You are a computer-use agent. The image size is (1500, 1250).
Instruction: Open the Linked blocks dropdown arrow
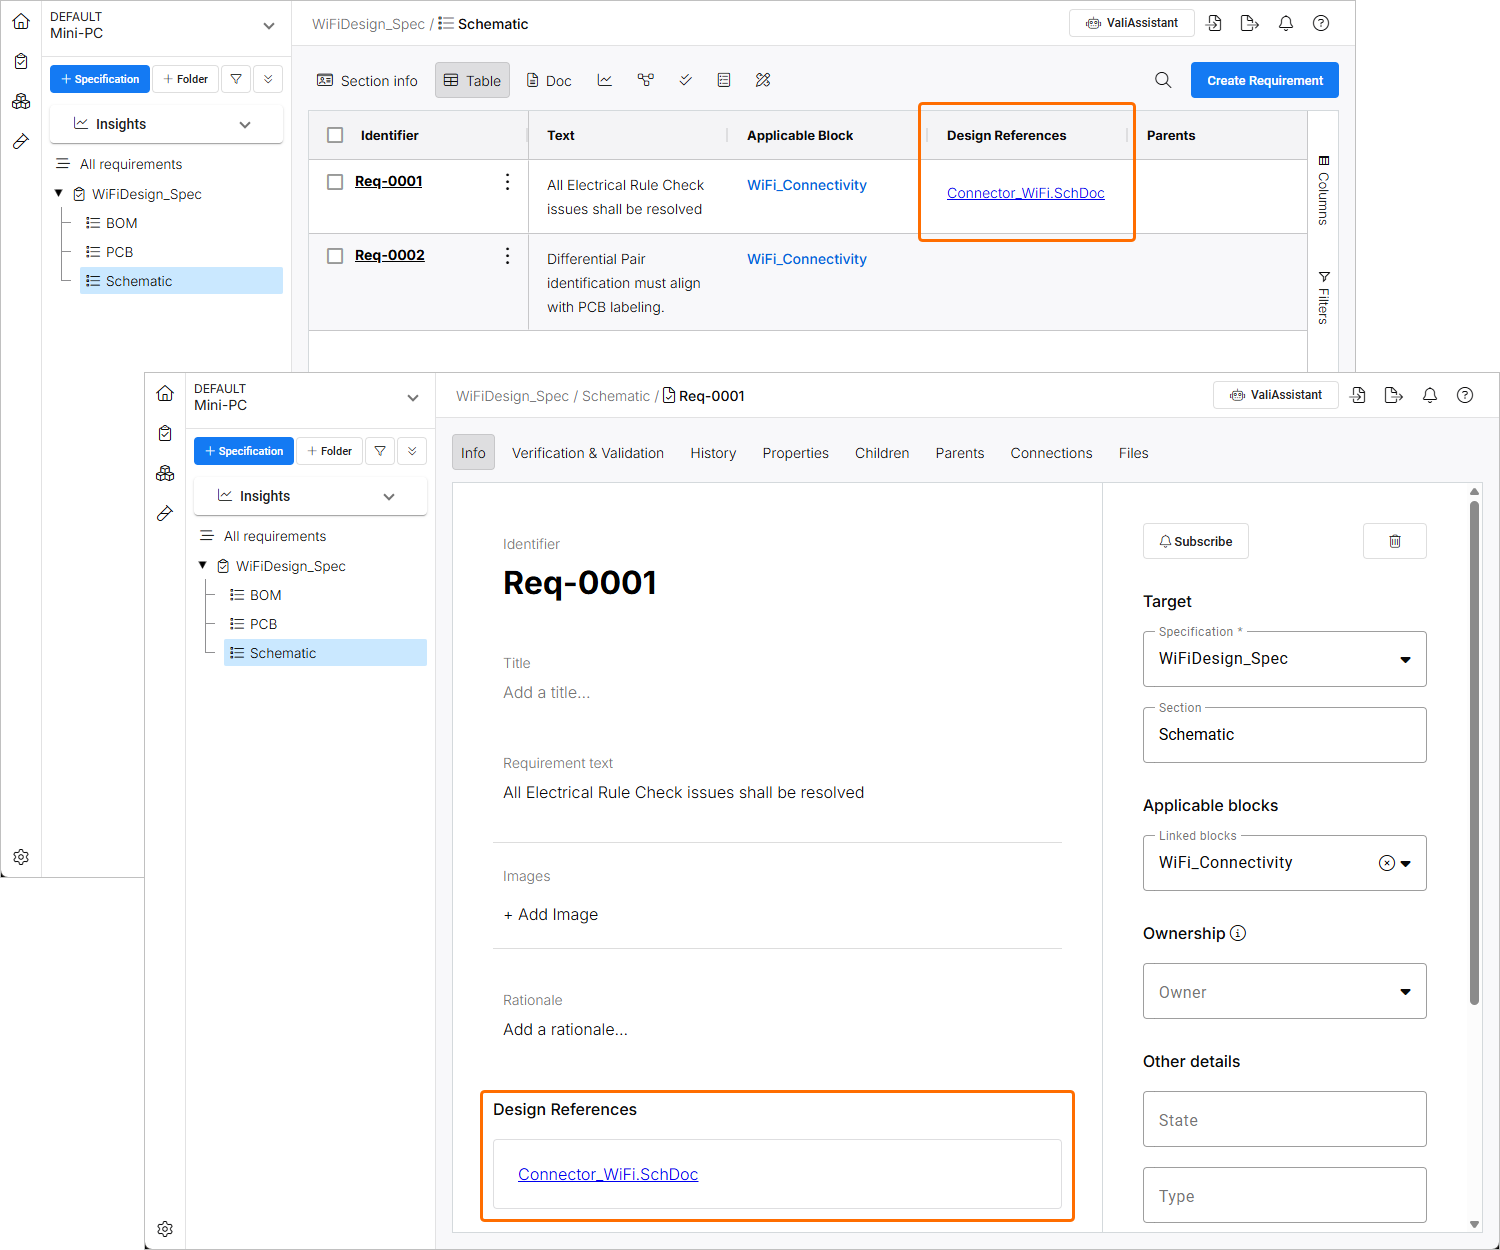[x=1406, y=863]
